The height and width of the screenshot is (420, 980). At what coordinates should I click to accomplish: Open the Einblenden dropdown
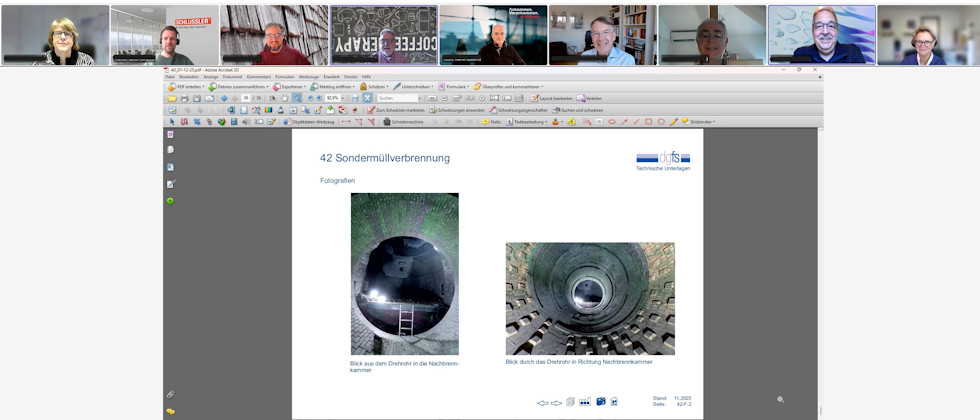(701, 122)
